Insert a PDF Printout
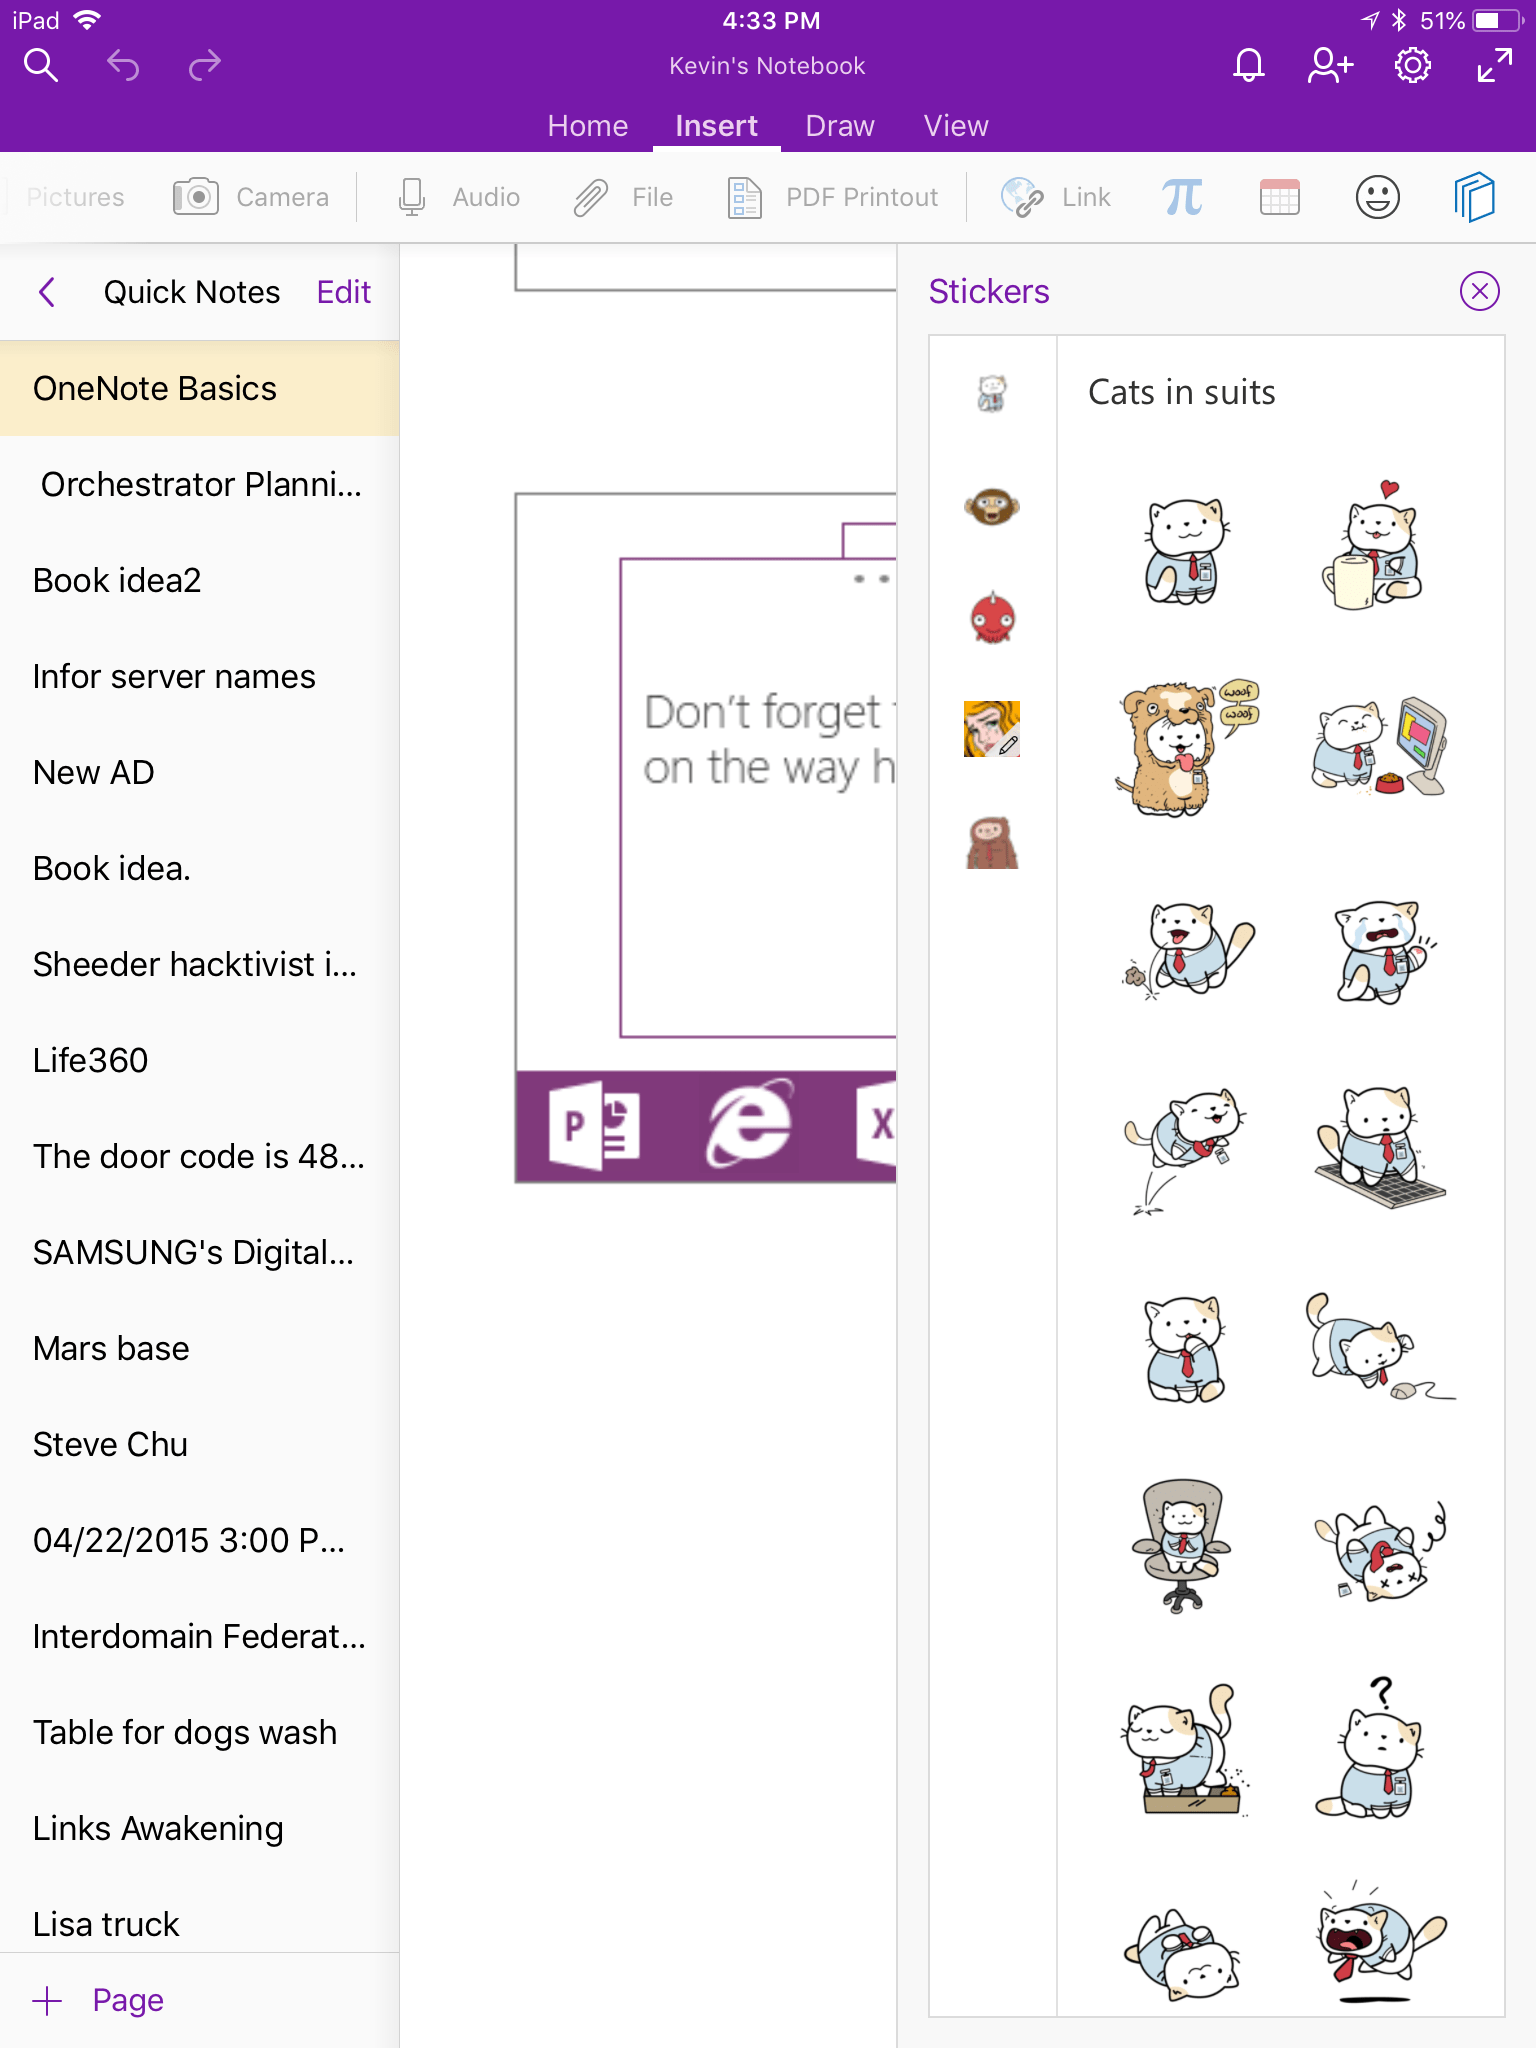 click(x=833, y=197)
